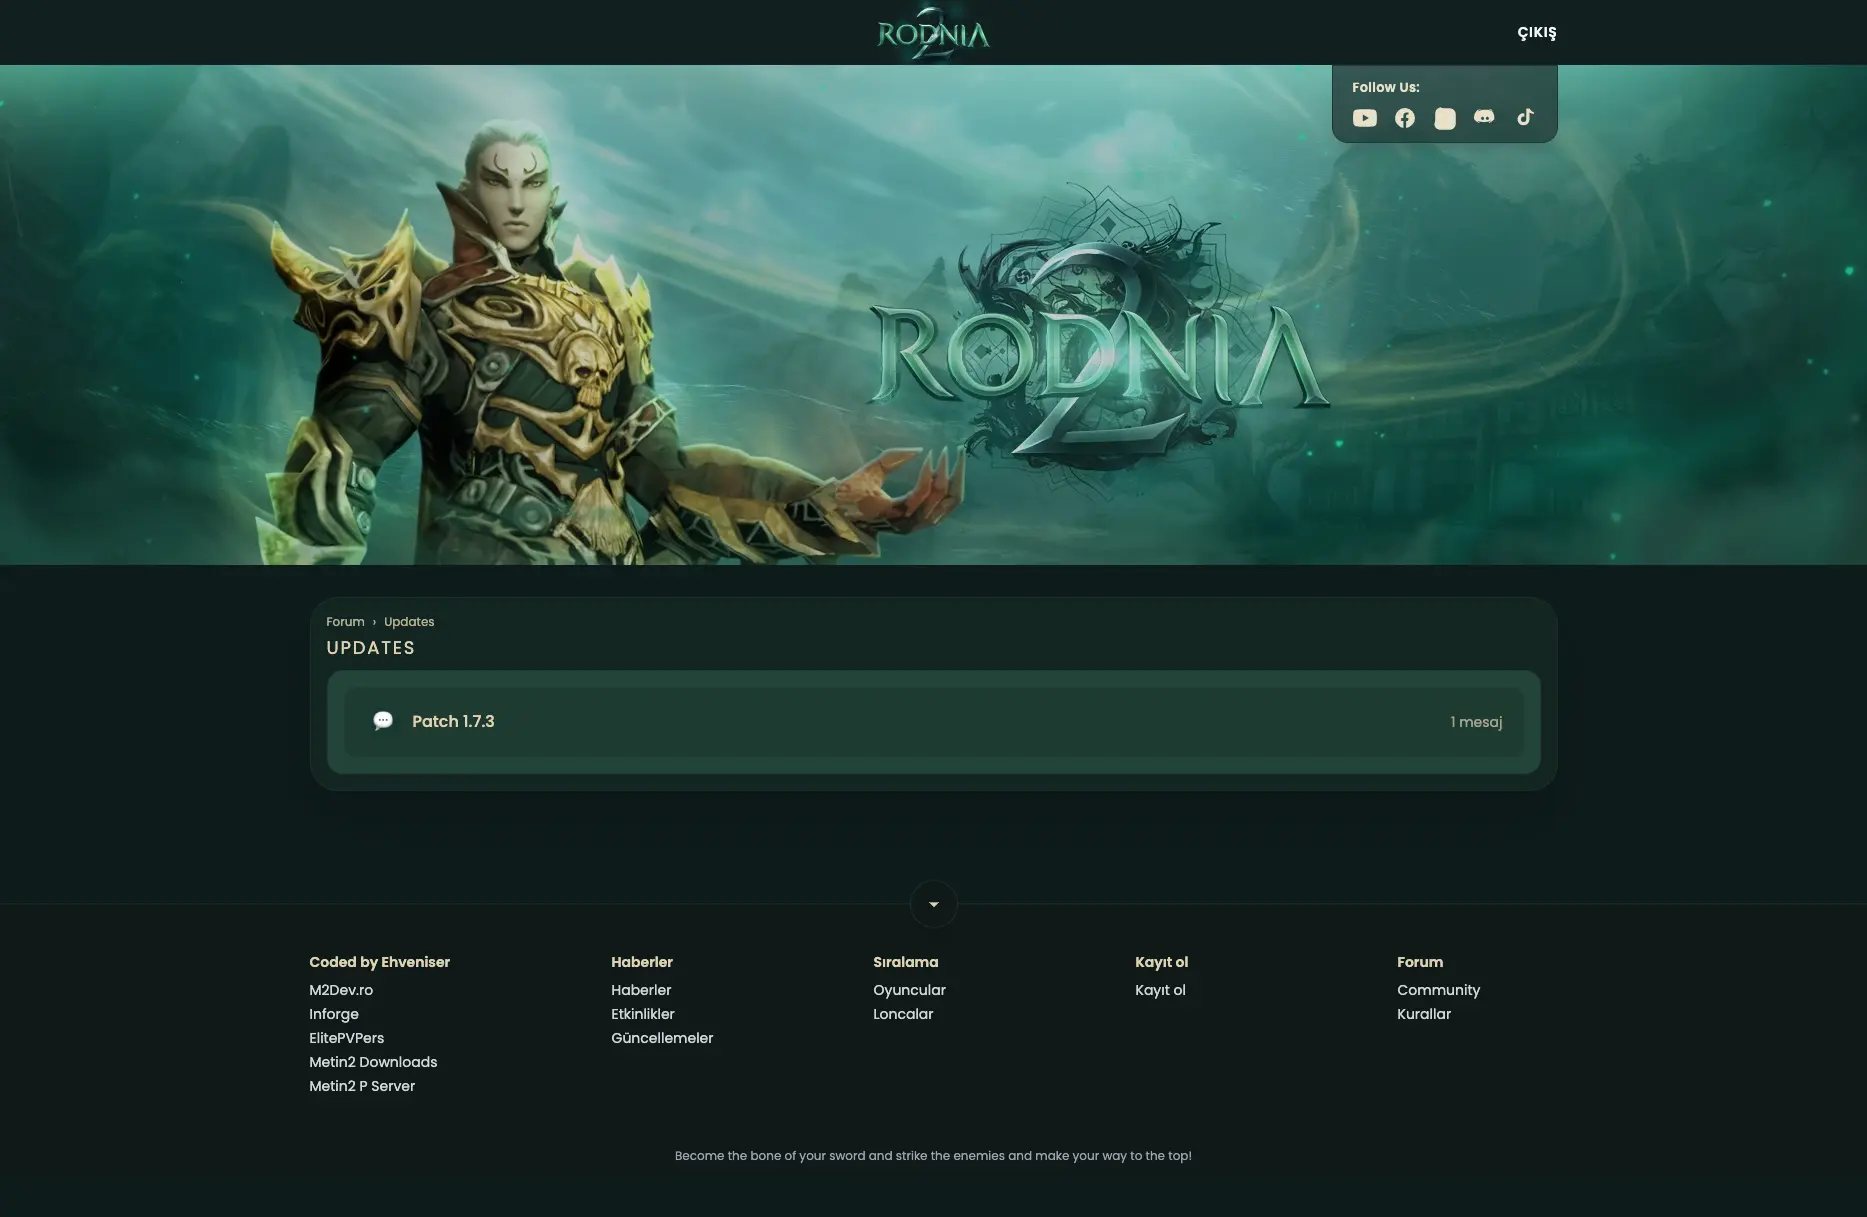1867x1217 pixels.
Task: Click ÇIKIŞ in the top navigation
Action: [x=1536, y=33]
